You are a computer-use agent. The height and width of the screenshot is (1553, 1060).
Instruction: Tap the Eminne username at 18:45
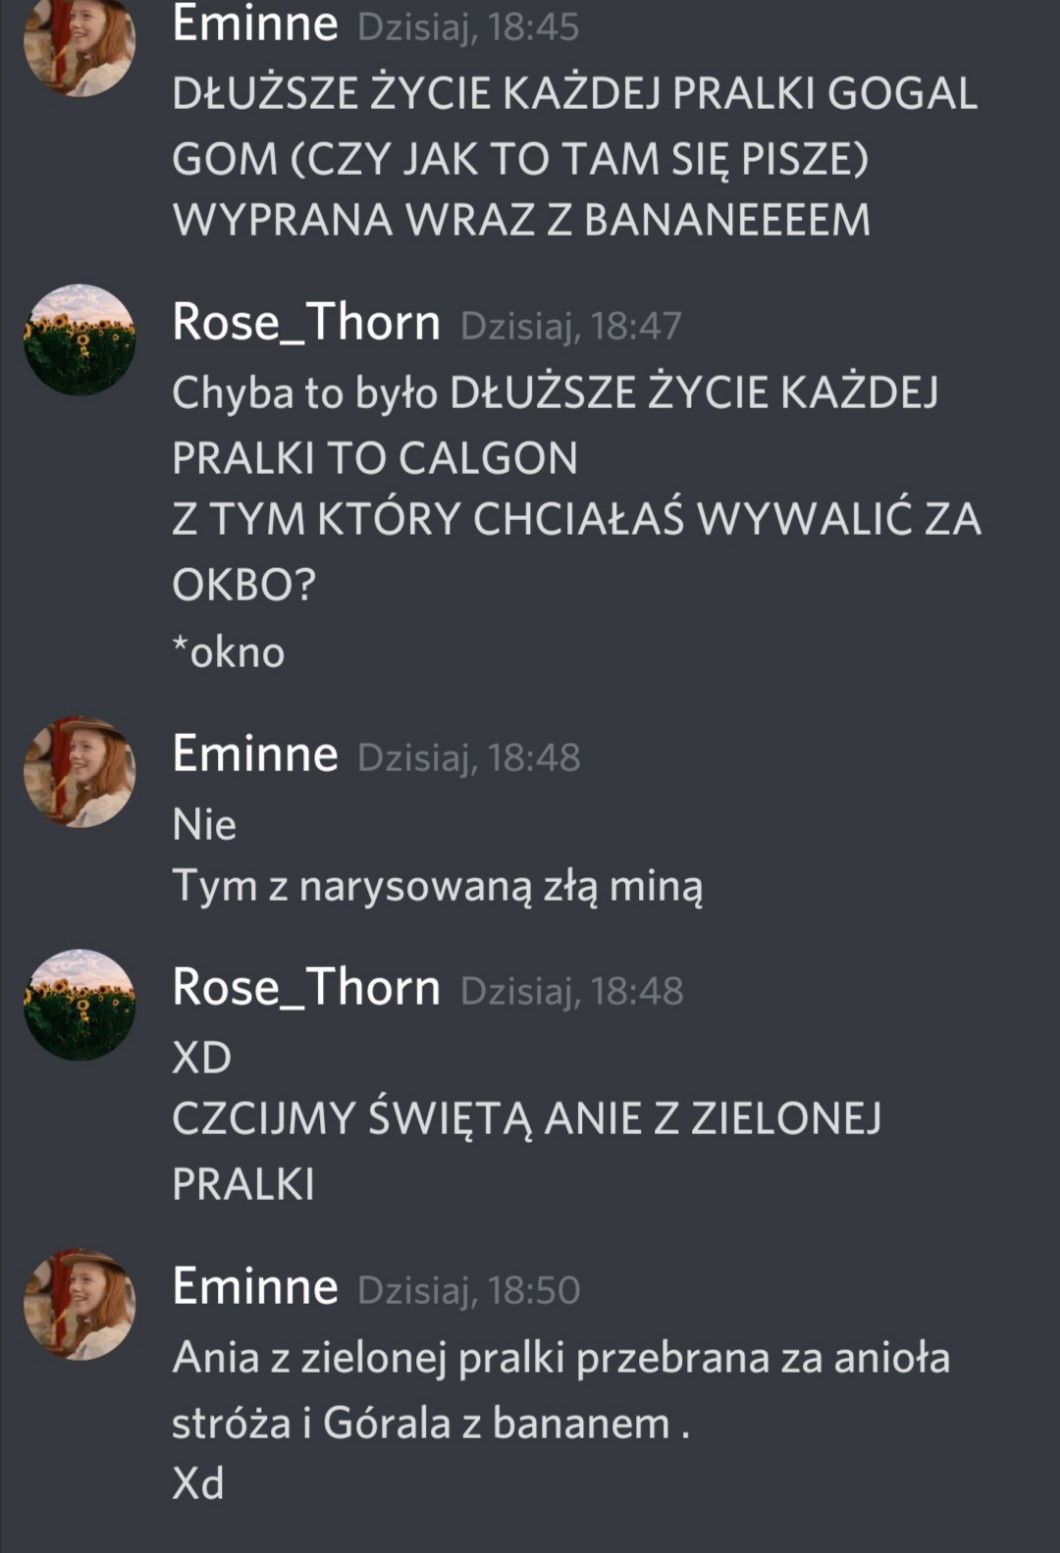click(255, 23)
